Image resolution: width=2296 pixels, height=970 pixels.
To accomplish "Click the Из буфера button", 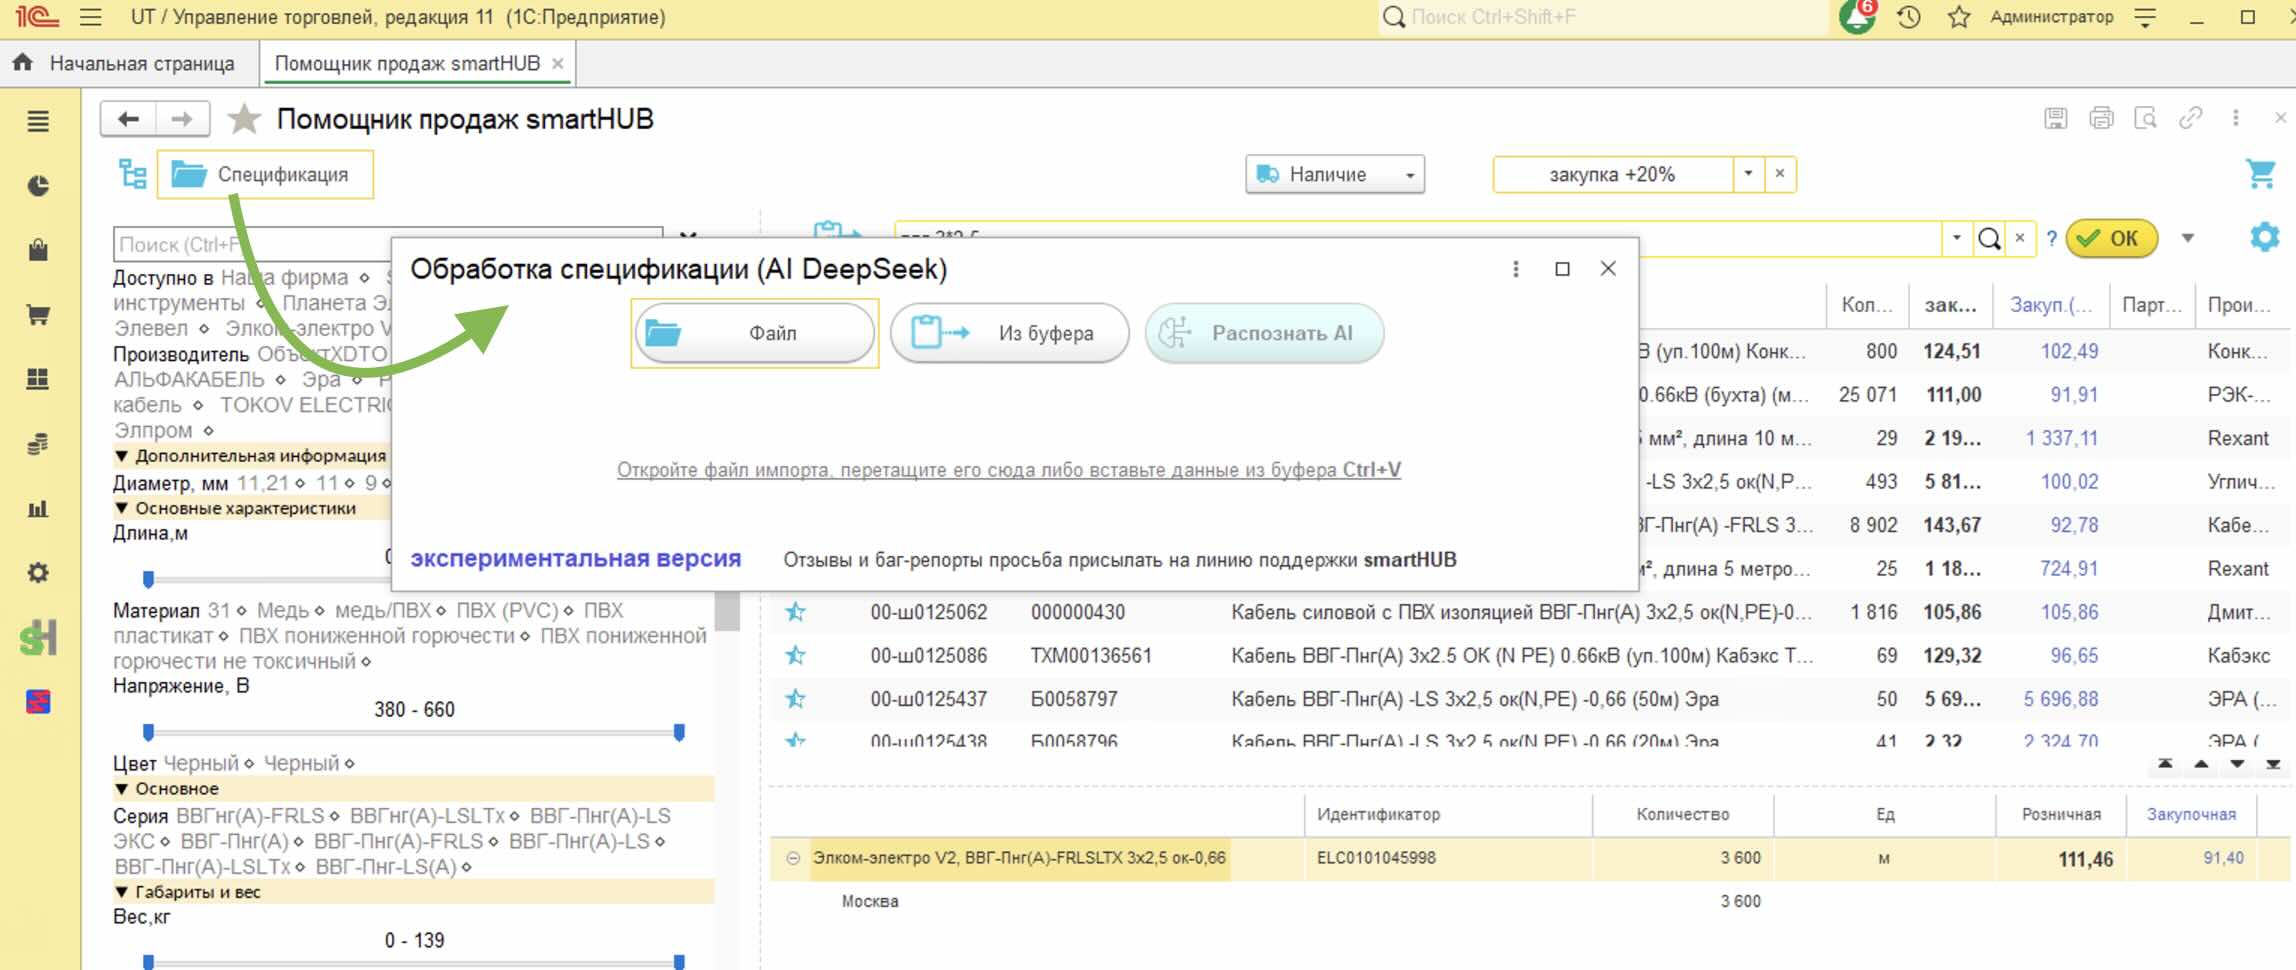I will tap(1009, 333).
